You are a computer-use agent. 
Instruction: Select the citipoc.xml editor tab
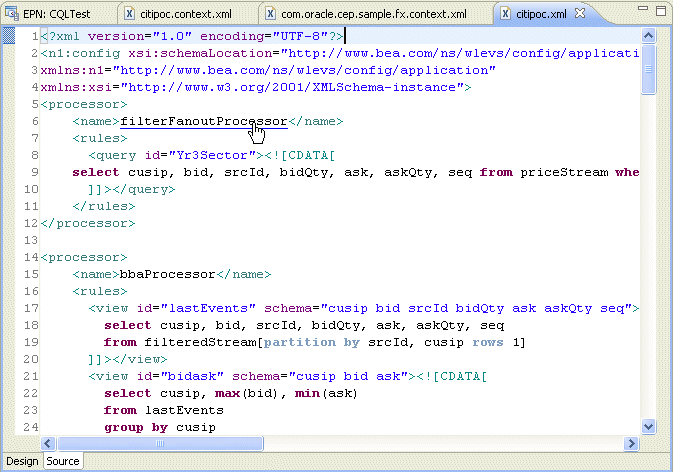tap(541, 14)
